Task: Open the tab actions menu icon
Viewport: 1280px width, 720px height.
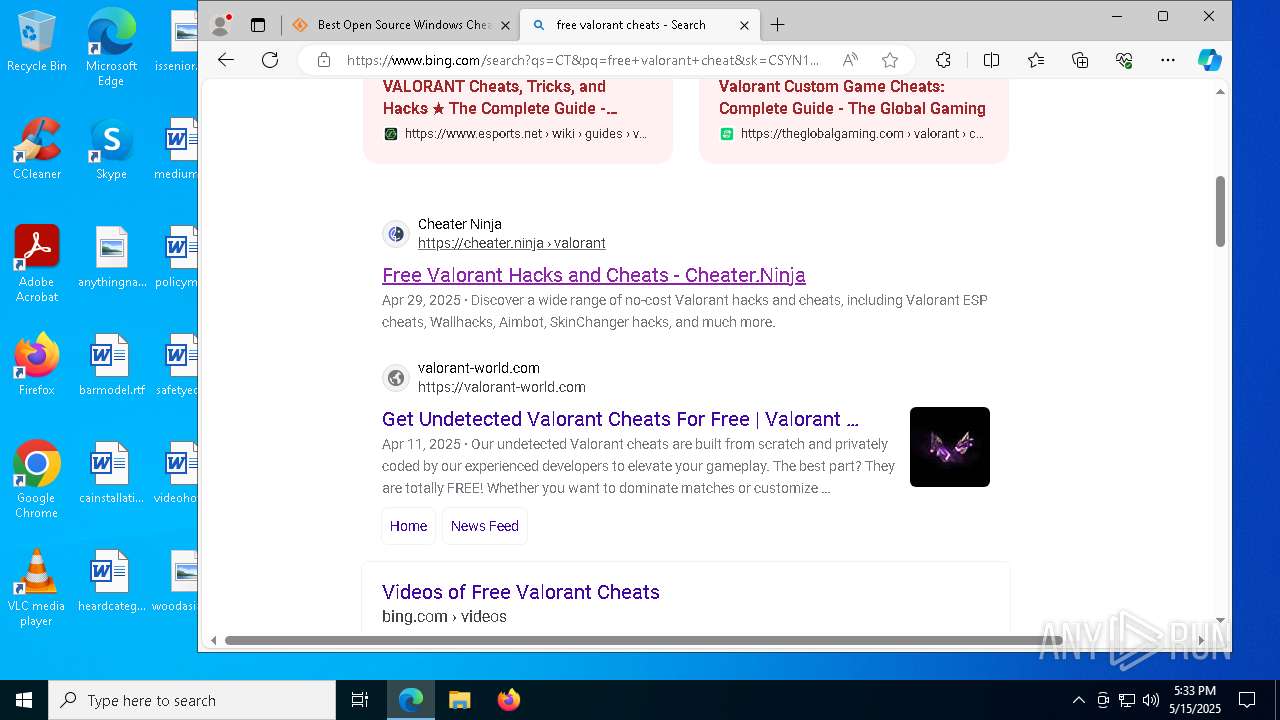Action: click(x=258, y=25)
